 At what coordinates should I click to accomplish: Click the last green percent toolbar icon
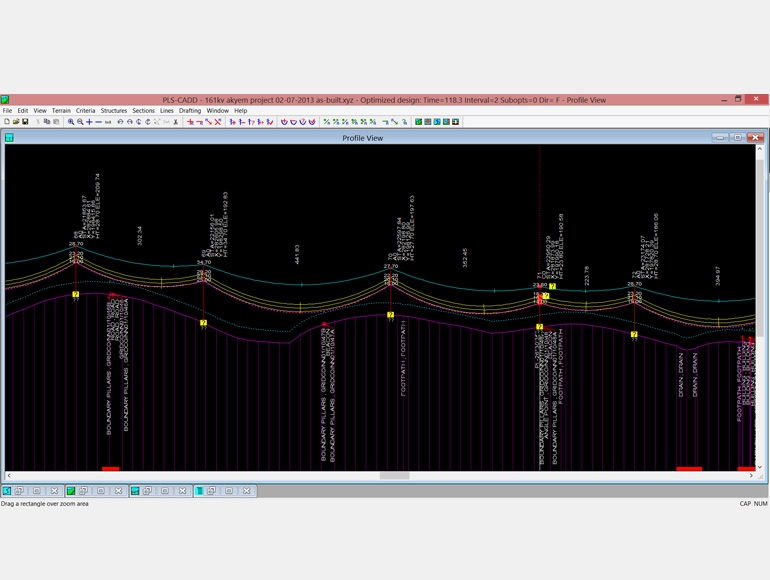click(373, 122)
